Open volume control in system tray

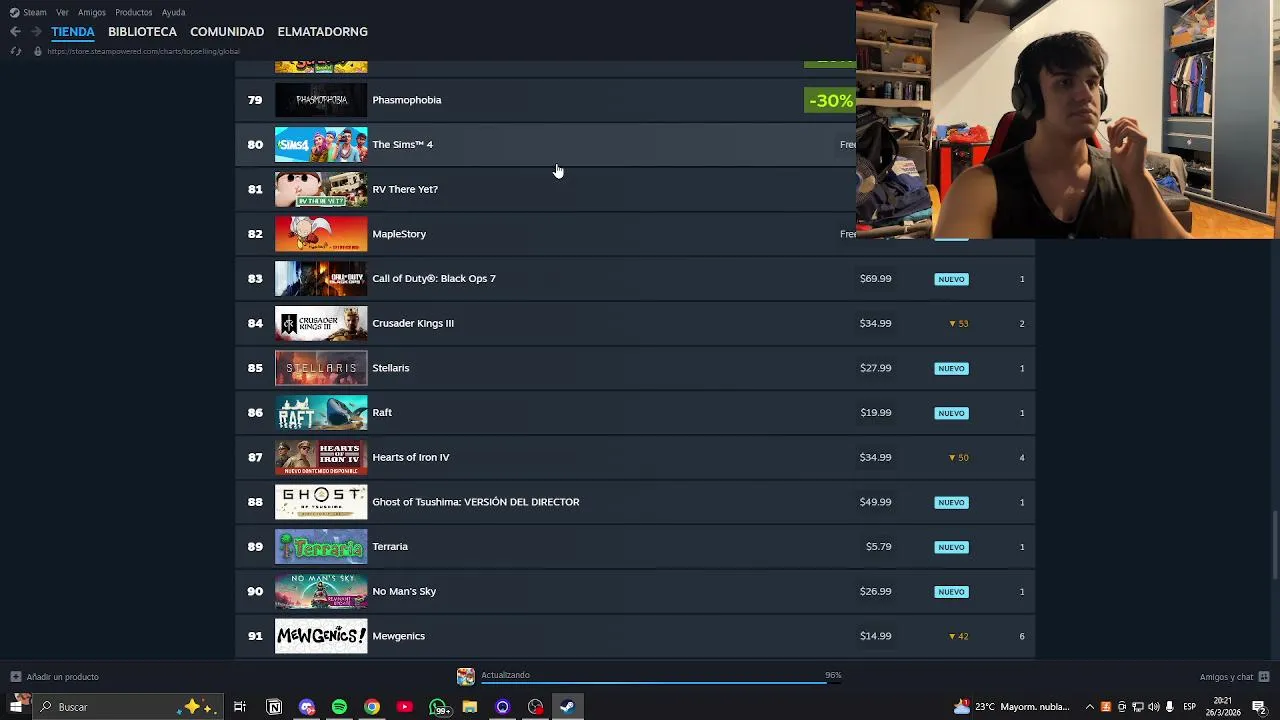[x=1153, y=707]
